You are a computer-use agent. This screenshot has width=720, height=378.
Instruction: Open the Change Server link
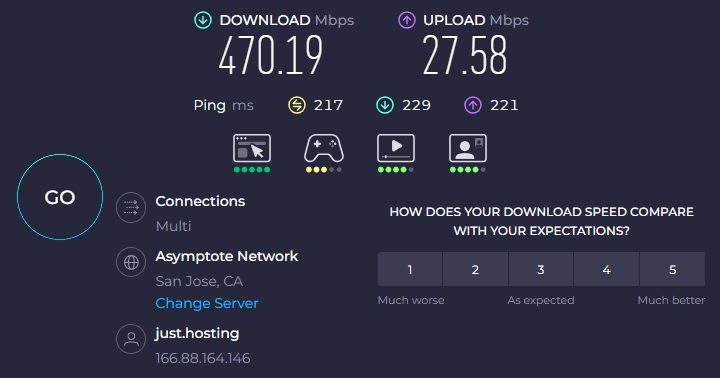pos(207,304)
